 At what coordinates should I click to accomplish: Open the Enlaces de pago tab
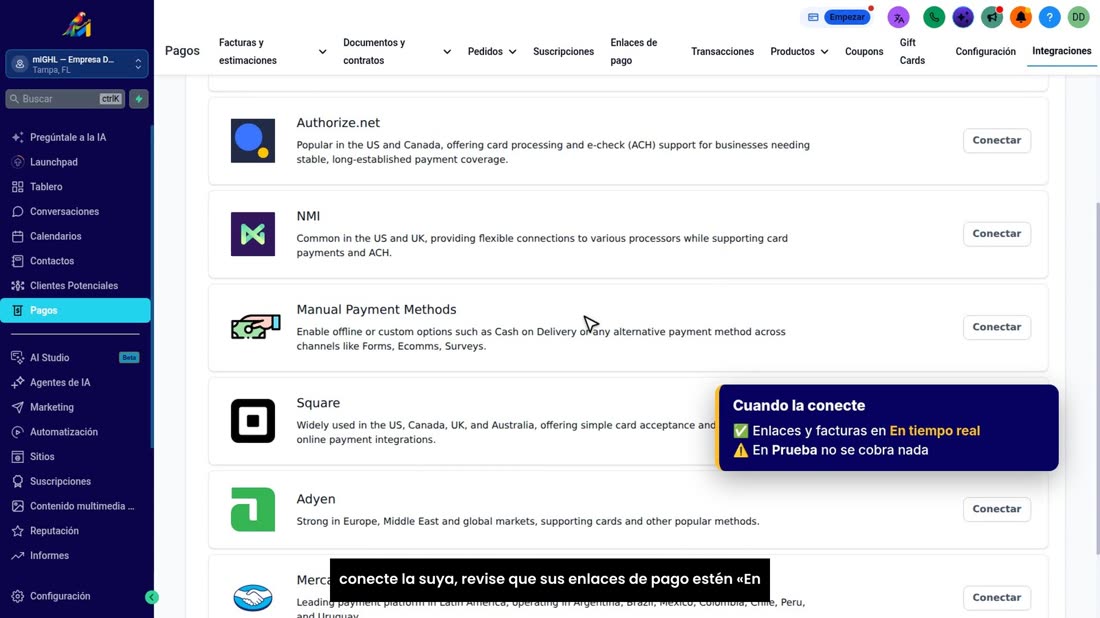click(633, 51)
